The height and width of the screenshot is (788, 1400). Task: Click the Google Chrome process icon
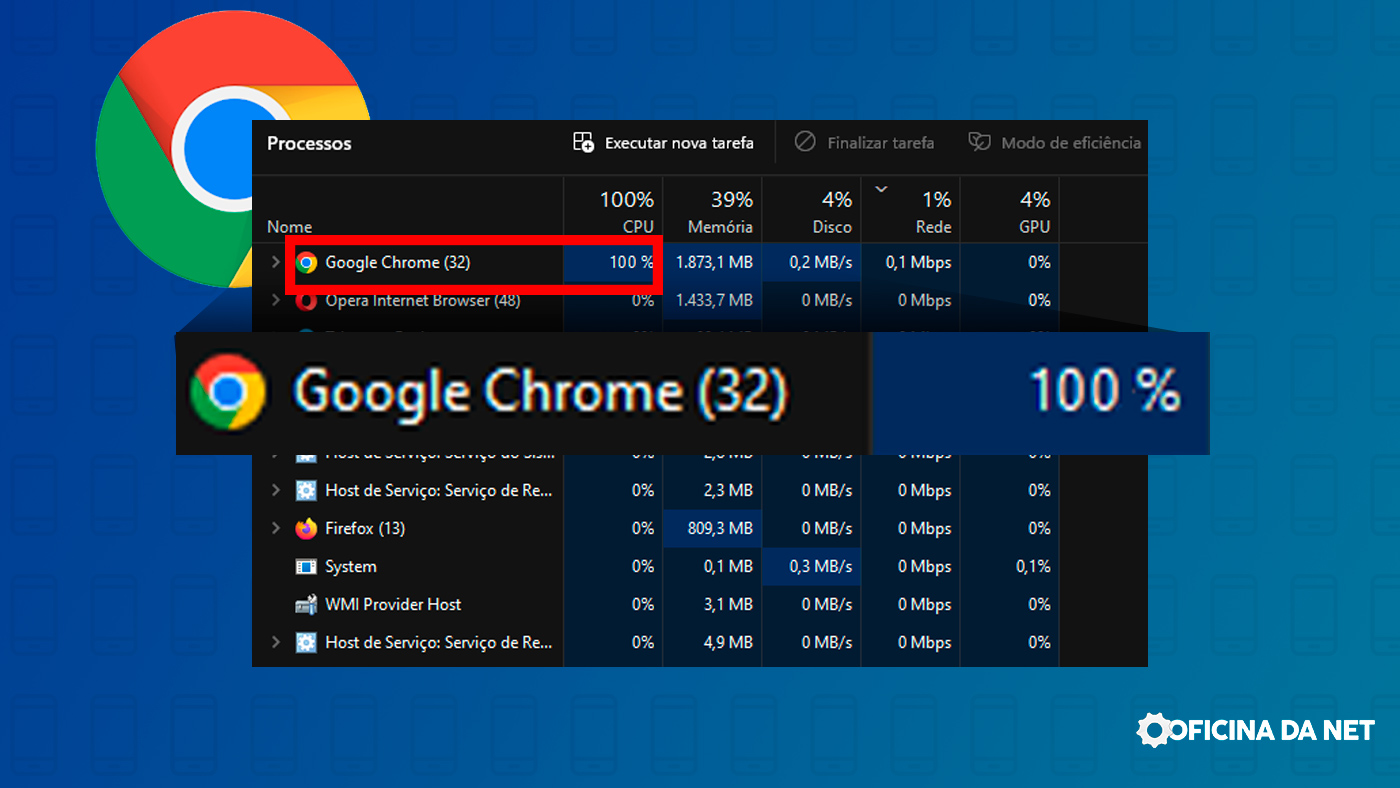point(309,262)
